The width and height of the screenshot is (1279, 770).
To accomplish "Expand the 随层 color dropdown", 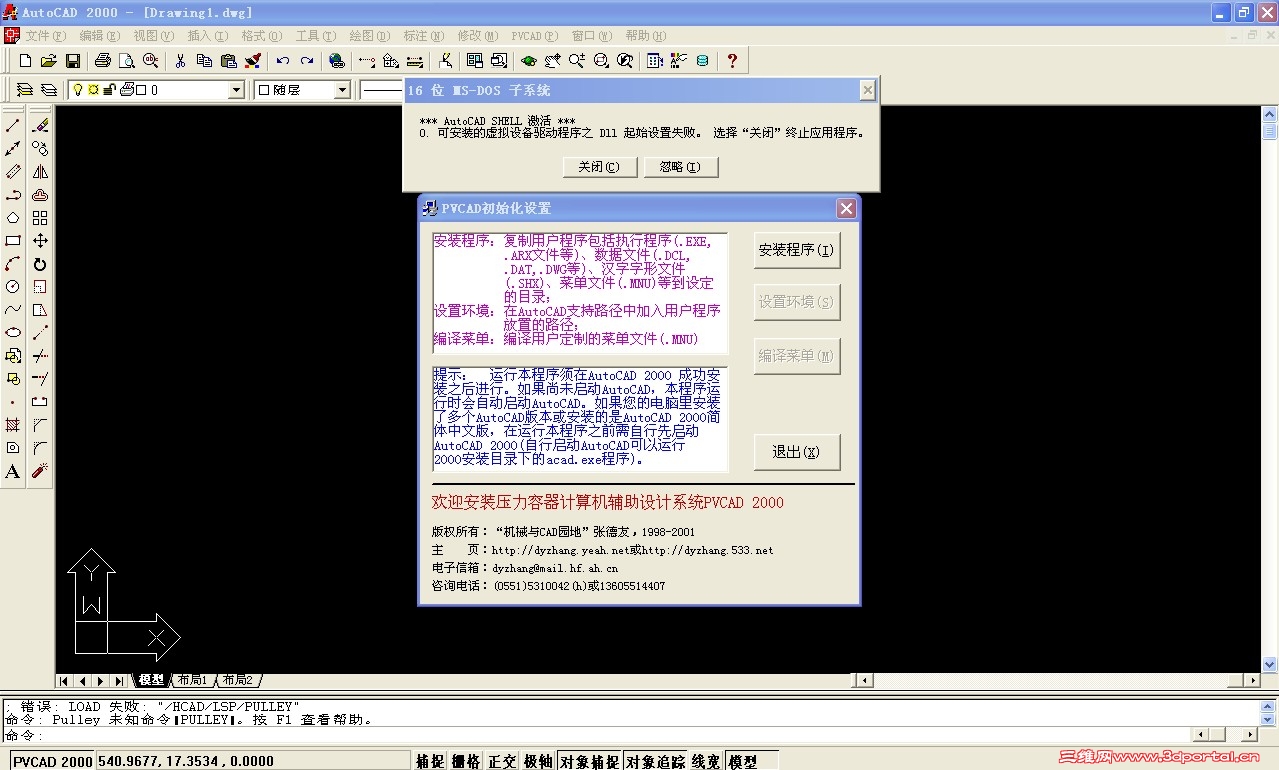I will (x=342, y=90).
